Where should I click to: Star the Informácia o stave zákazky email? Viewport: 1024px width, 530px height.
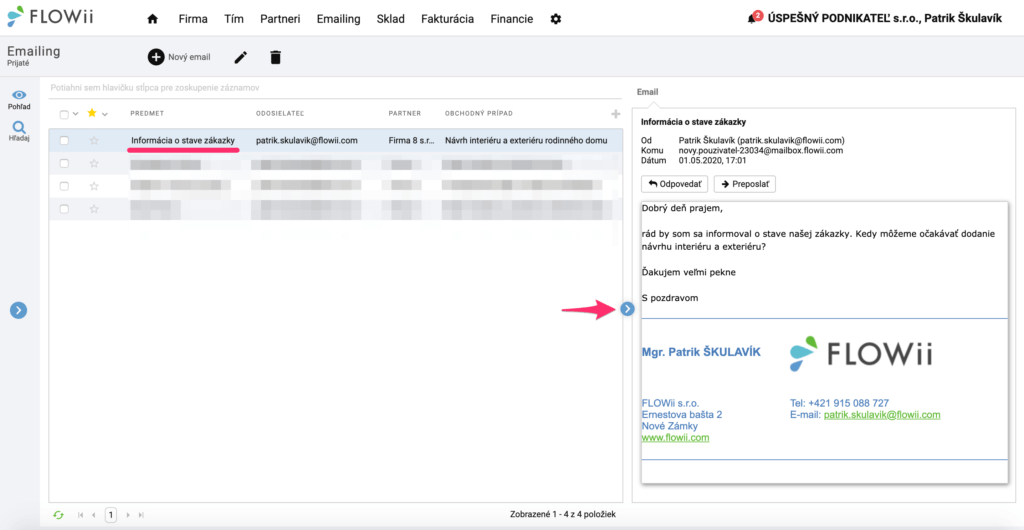(x=94, y=140)
